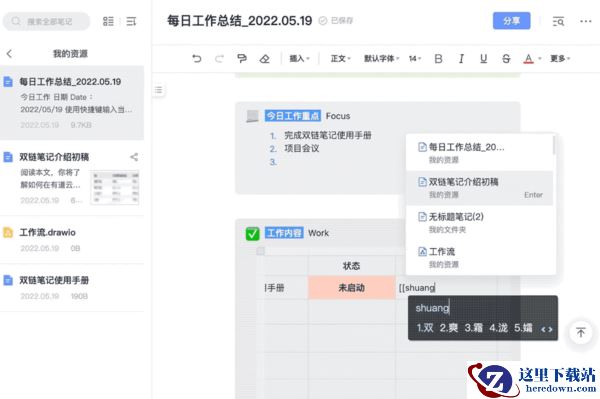This screenshot has height=399, width=600.
Task: Click the redo arrow icon
Action: (219, 59)
